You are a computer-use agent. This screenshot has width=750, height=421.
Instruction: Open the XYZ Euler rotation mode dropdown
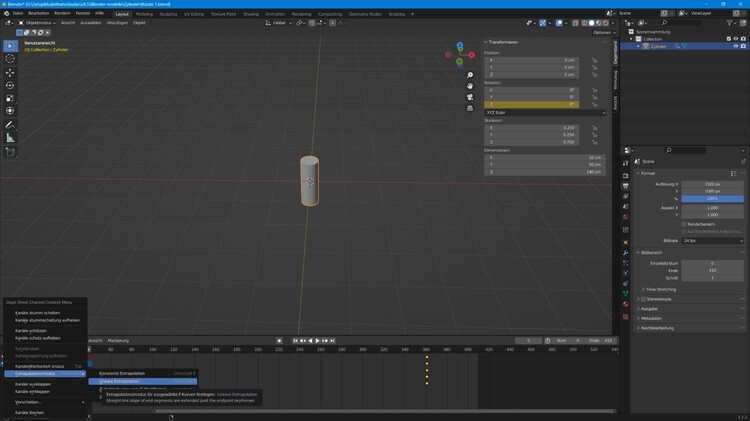coord(544,113)
